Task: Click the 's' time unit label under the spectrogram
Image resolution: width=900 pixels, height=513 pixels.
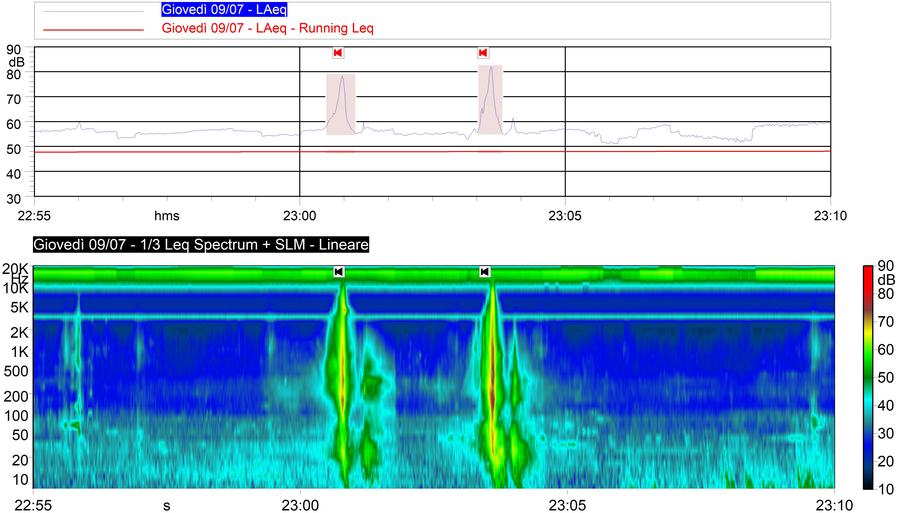Action: 166,506
